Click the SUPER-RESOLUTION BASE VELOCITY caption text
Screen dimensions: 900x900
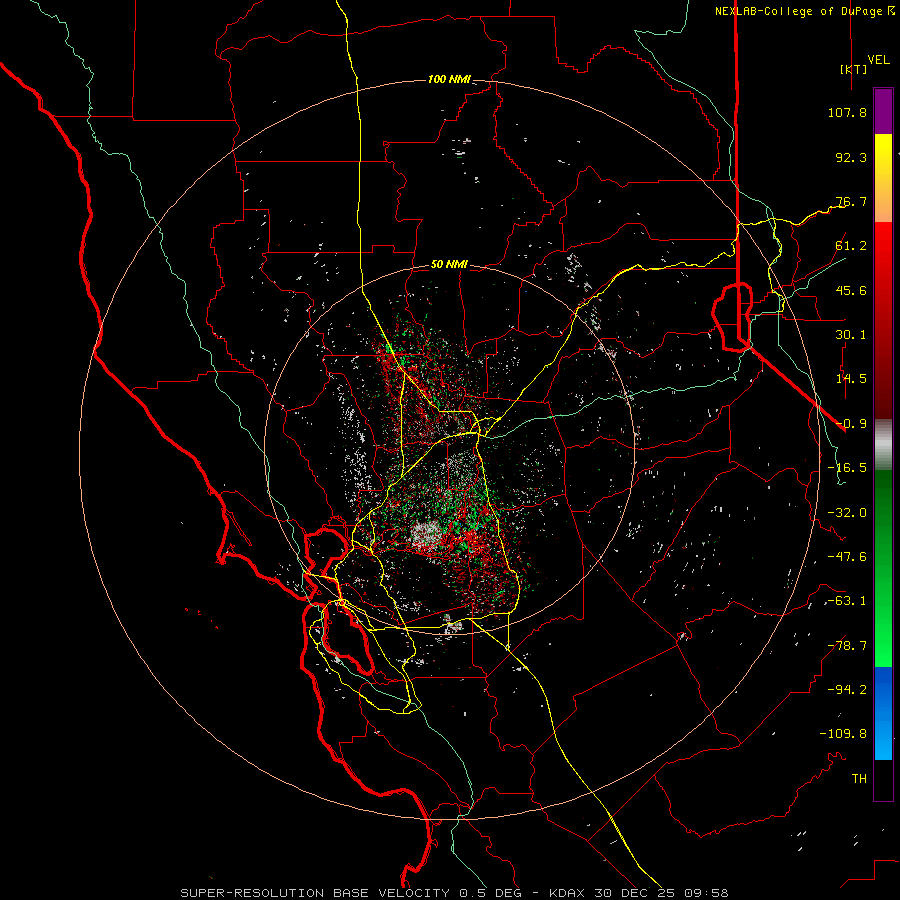pos(315,893)
